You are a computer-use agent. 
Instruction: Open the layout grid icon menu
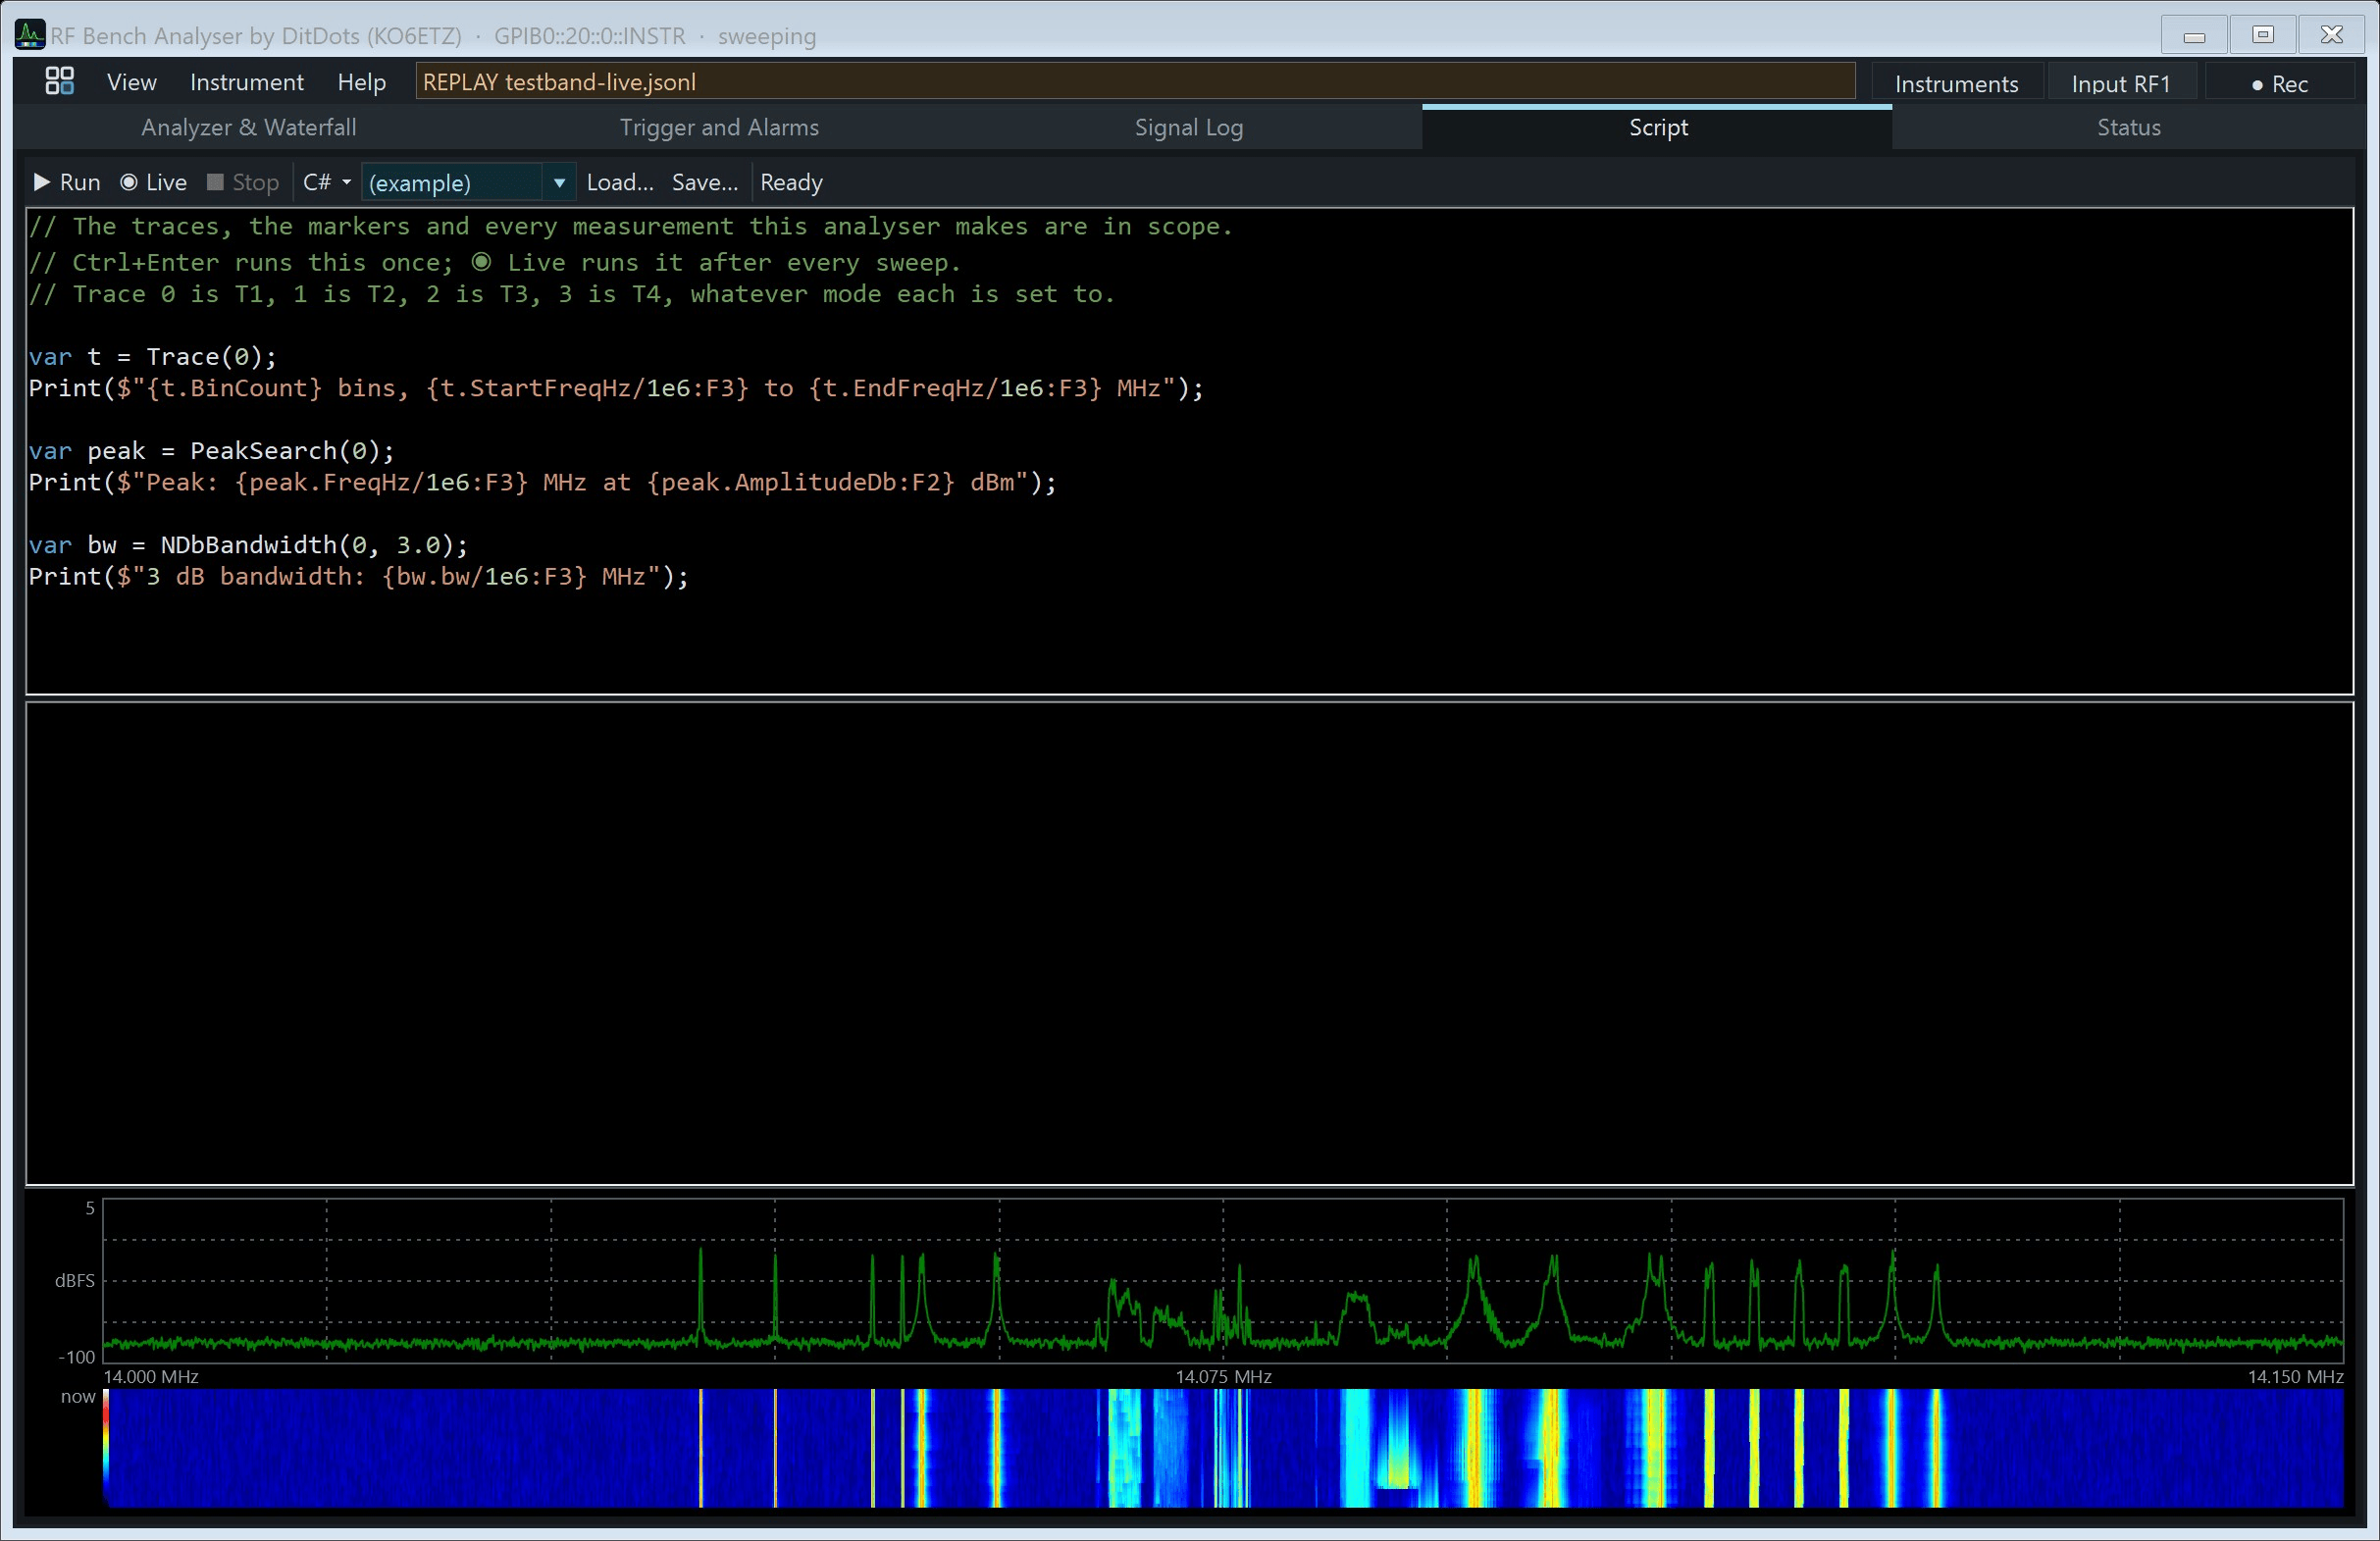60,81
